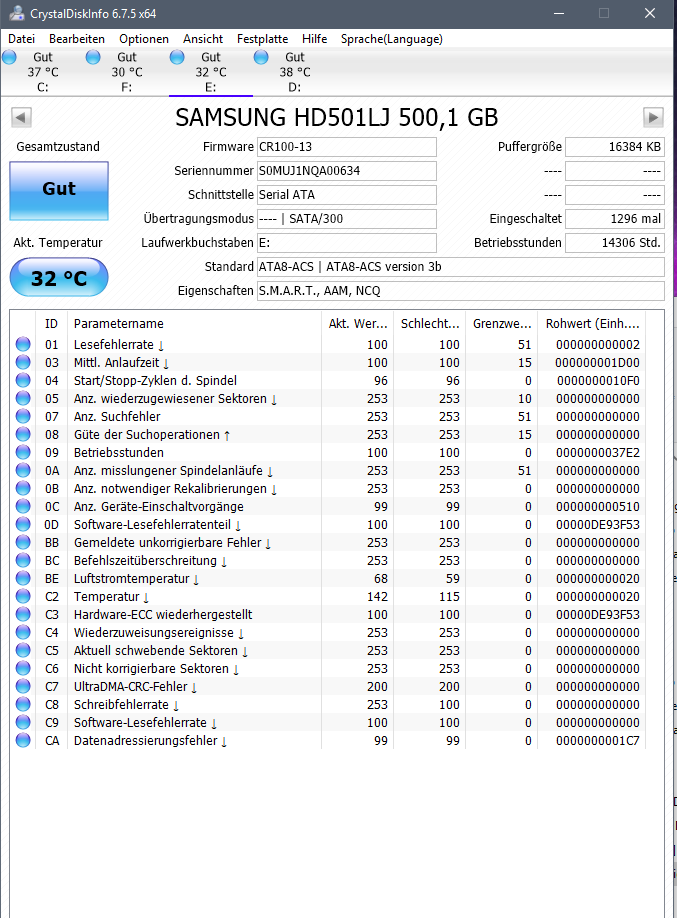The width and height of the screenshot is (677, 918).
Task: Open the Bearbeiten menu
Action: pos(77,39)
